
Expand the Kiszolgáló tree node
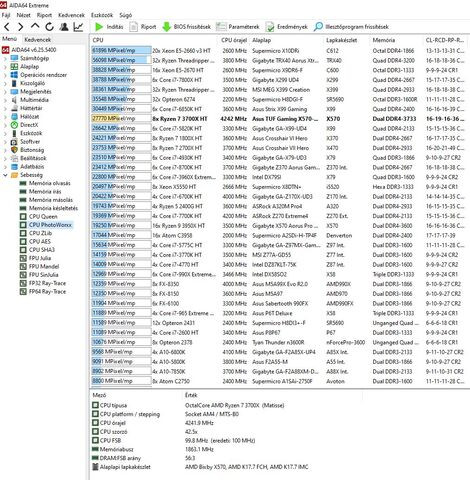click(5, 83)
